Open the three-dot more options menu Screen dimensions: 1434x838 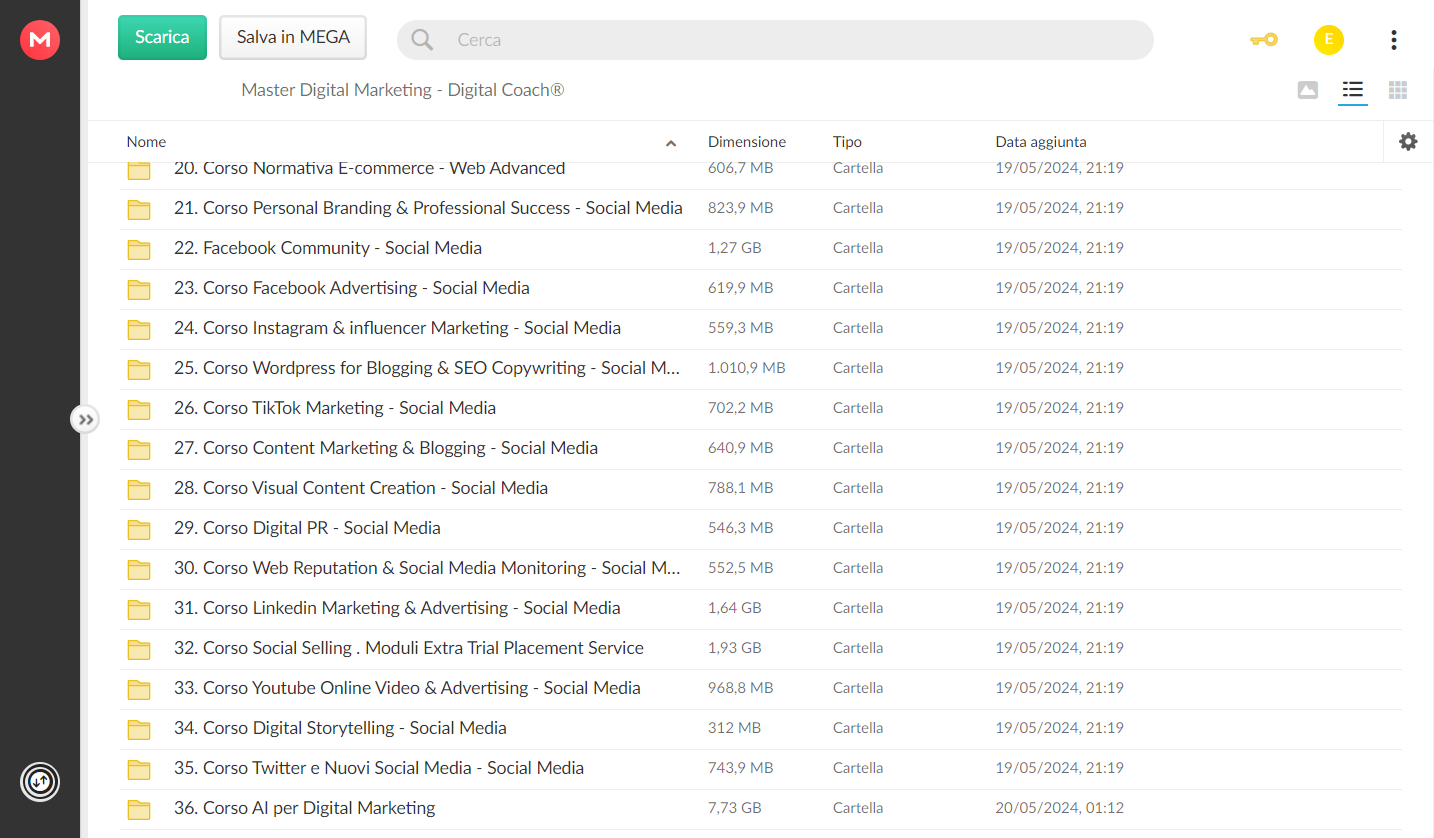1394,40
